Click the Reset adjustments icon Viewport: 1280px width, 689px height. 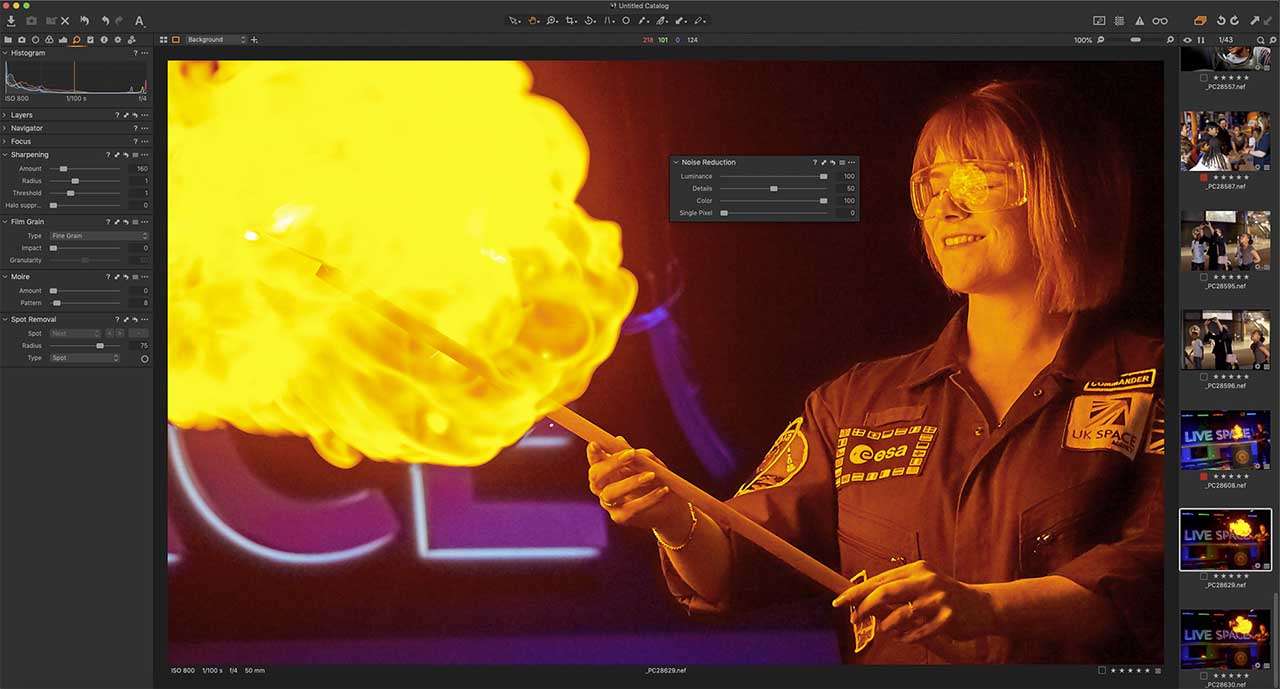click(x=84, y=20)
